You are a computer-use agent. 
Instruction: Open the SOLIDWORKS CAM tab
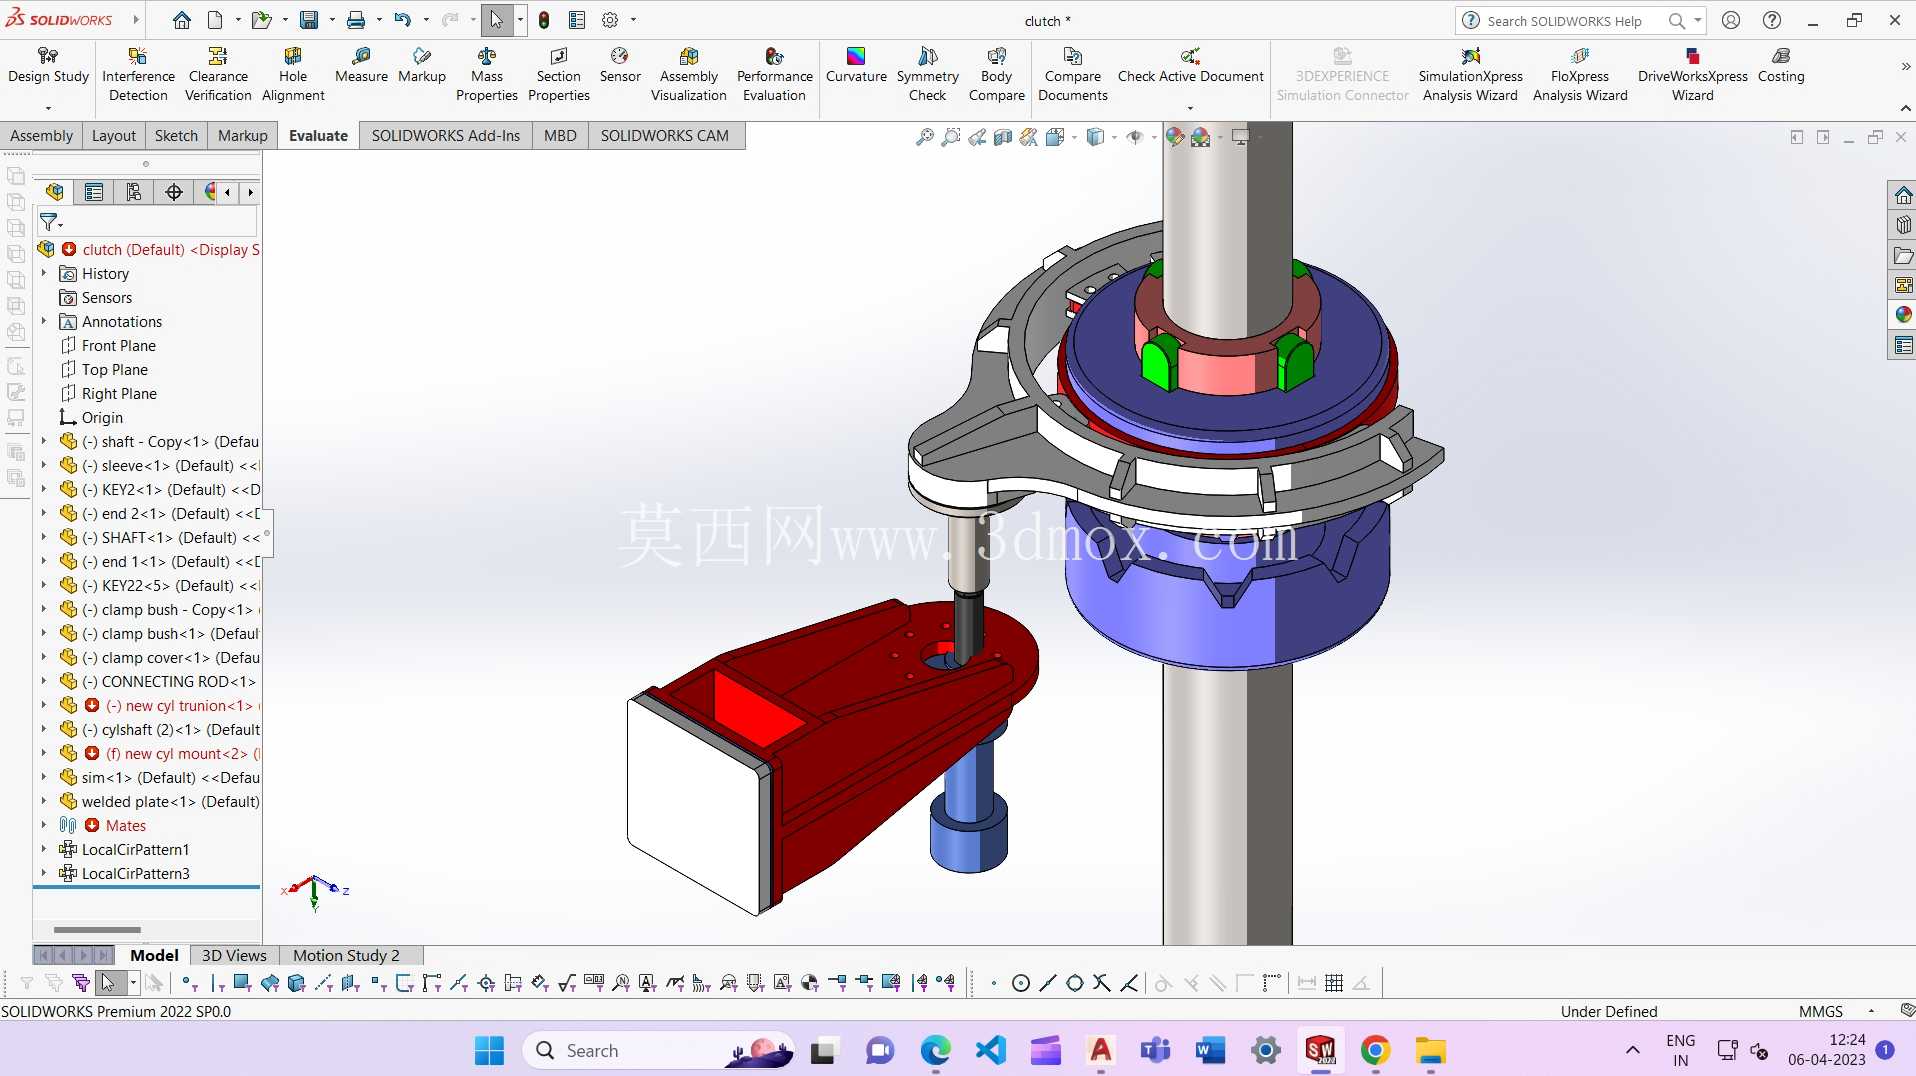665,136
